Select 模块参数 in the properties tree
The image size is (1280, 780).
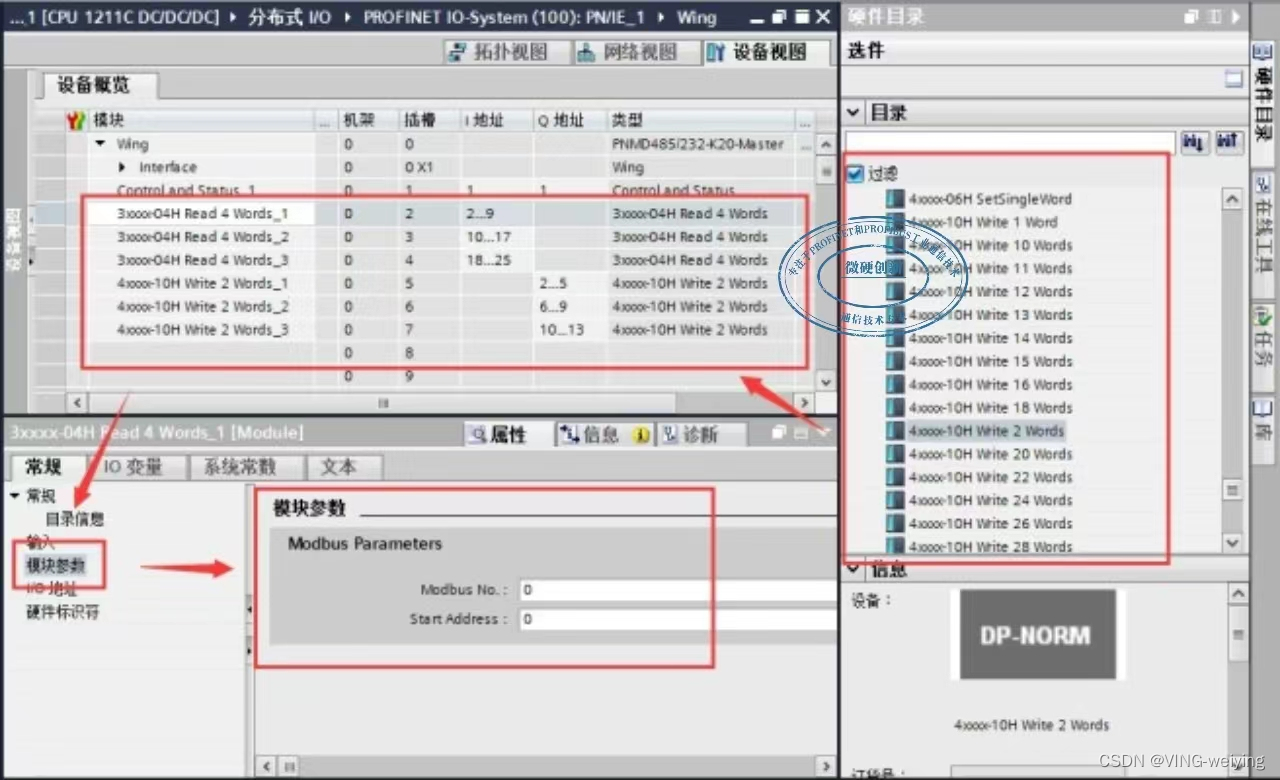coord(56,565)
